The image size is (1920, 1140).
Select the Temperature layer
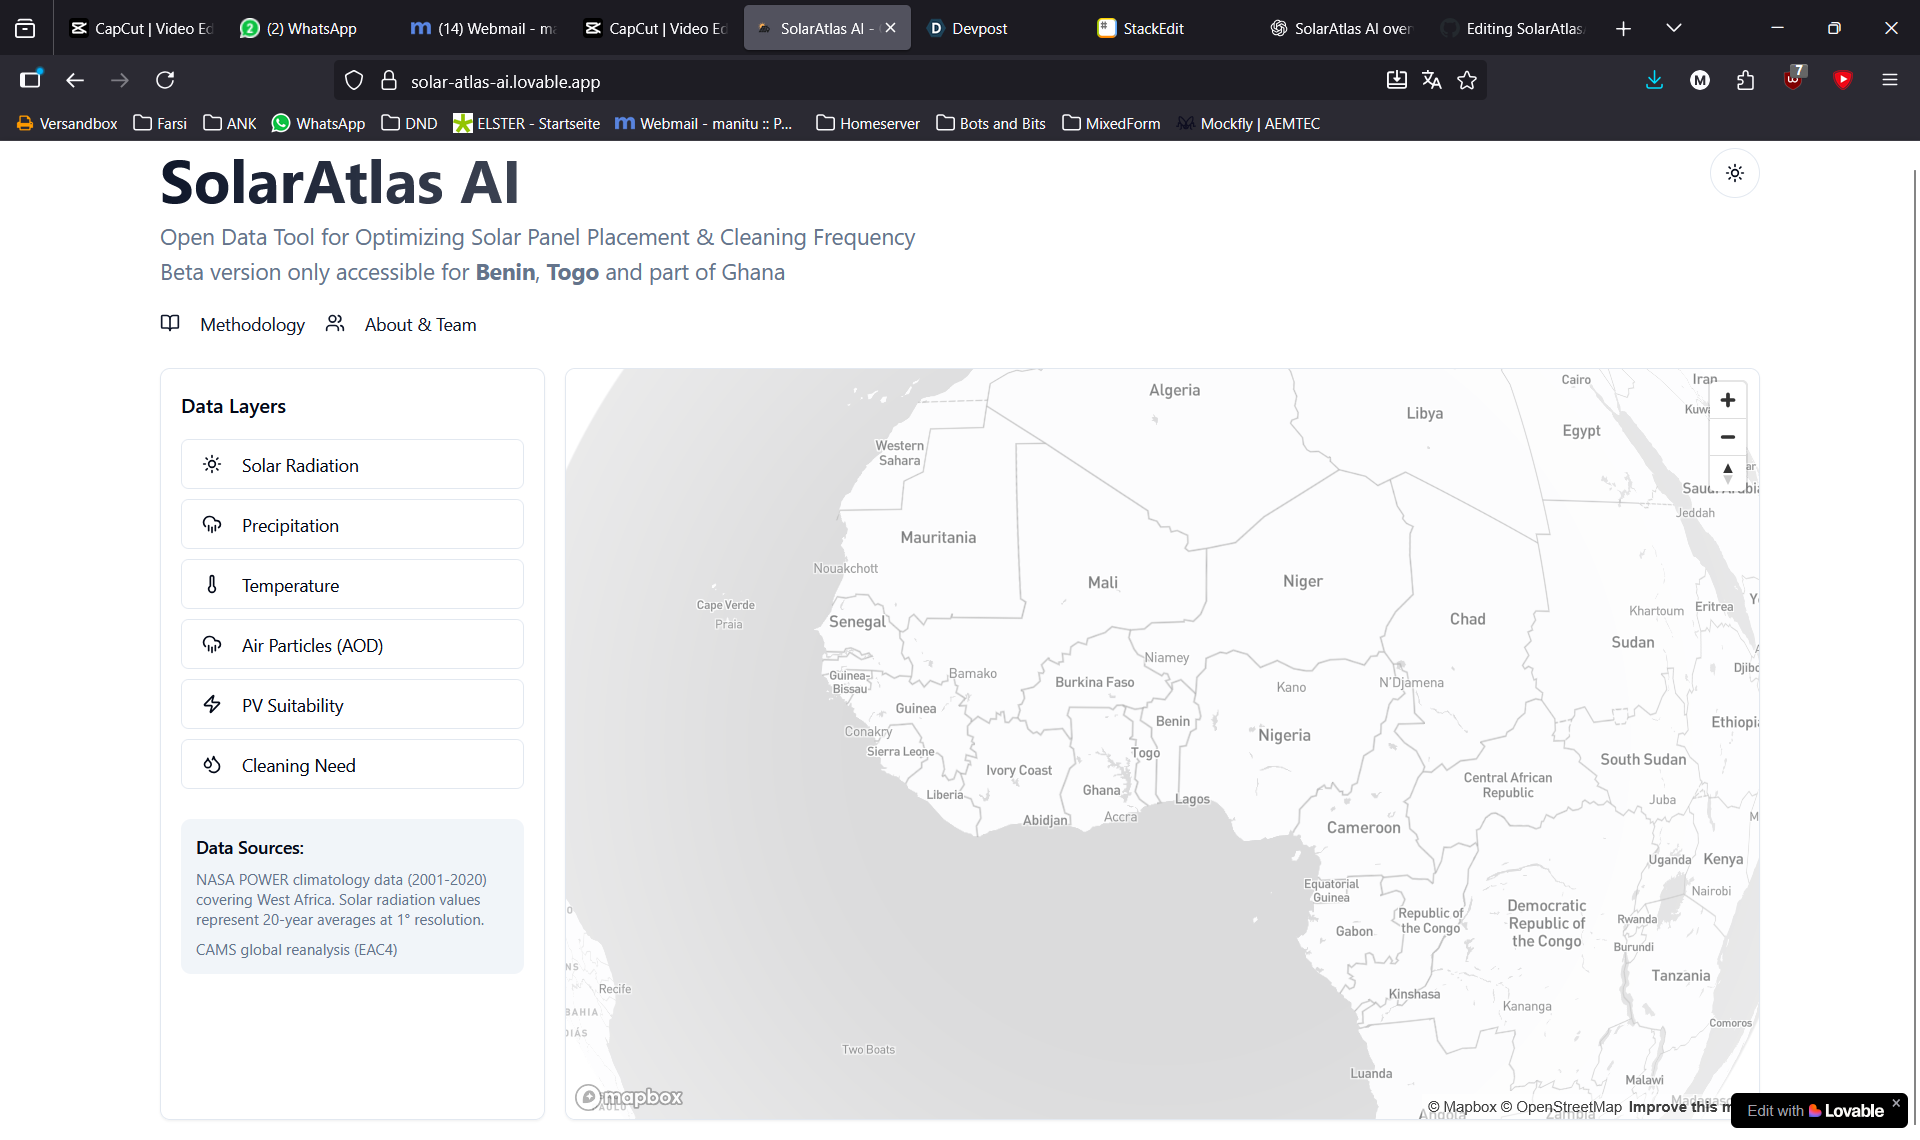point(352,585)
